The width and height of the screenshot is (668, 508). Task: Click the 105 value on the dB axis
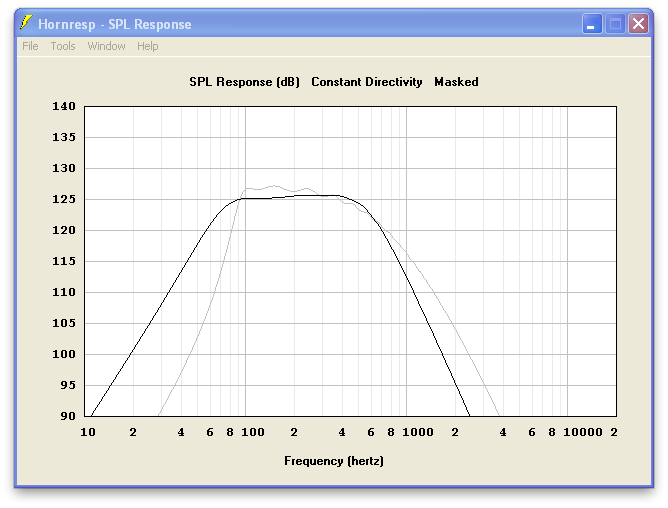coord(64,323)
